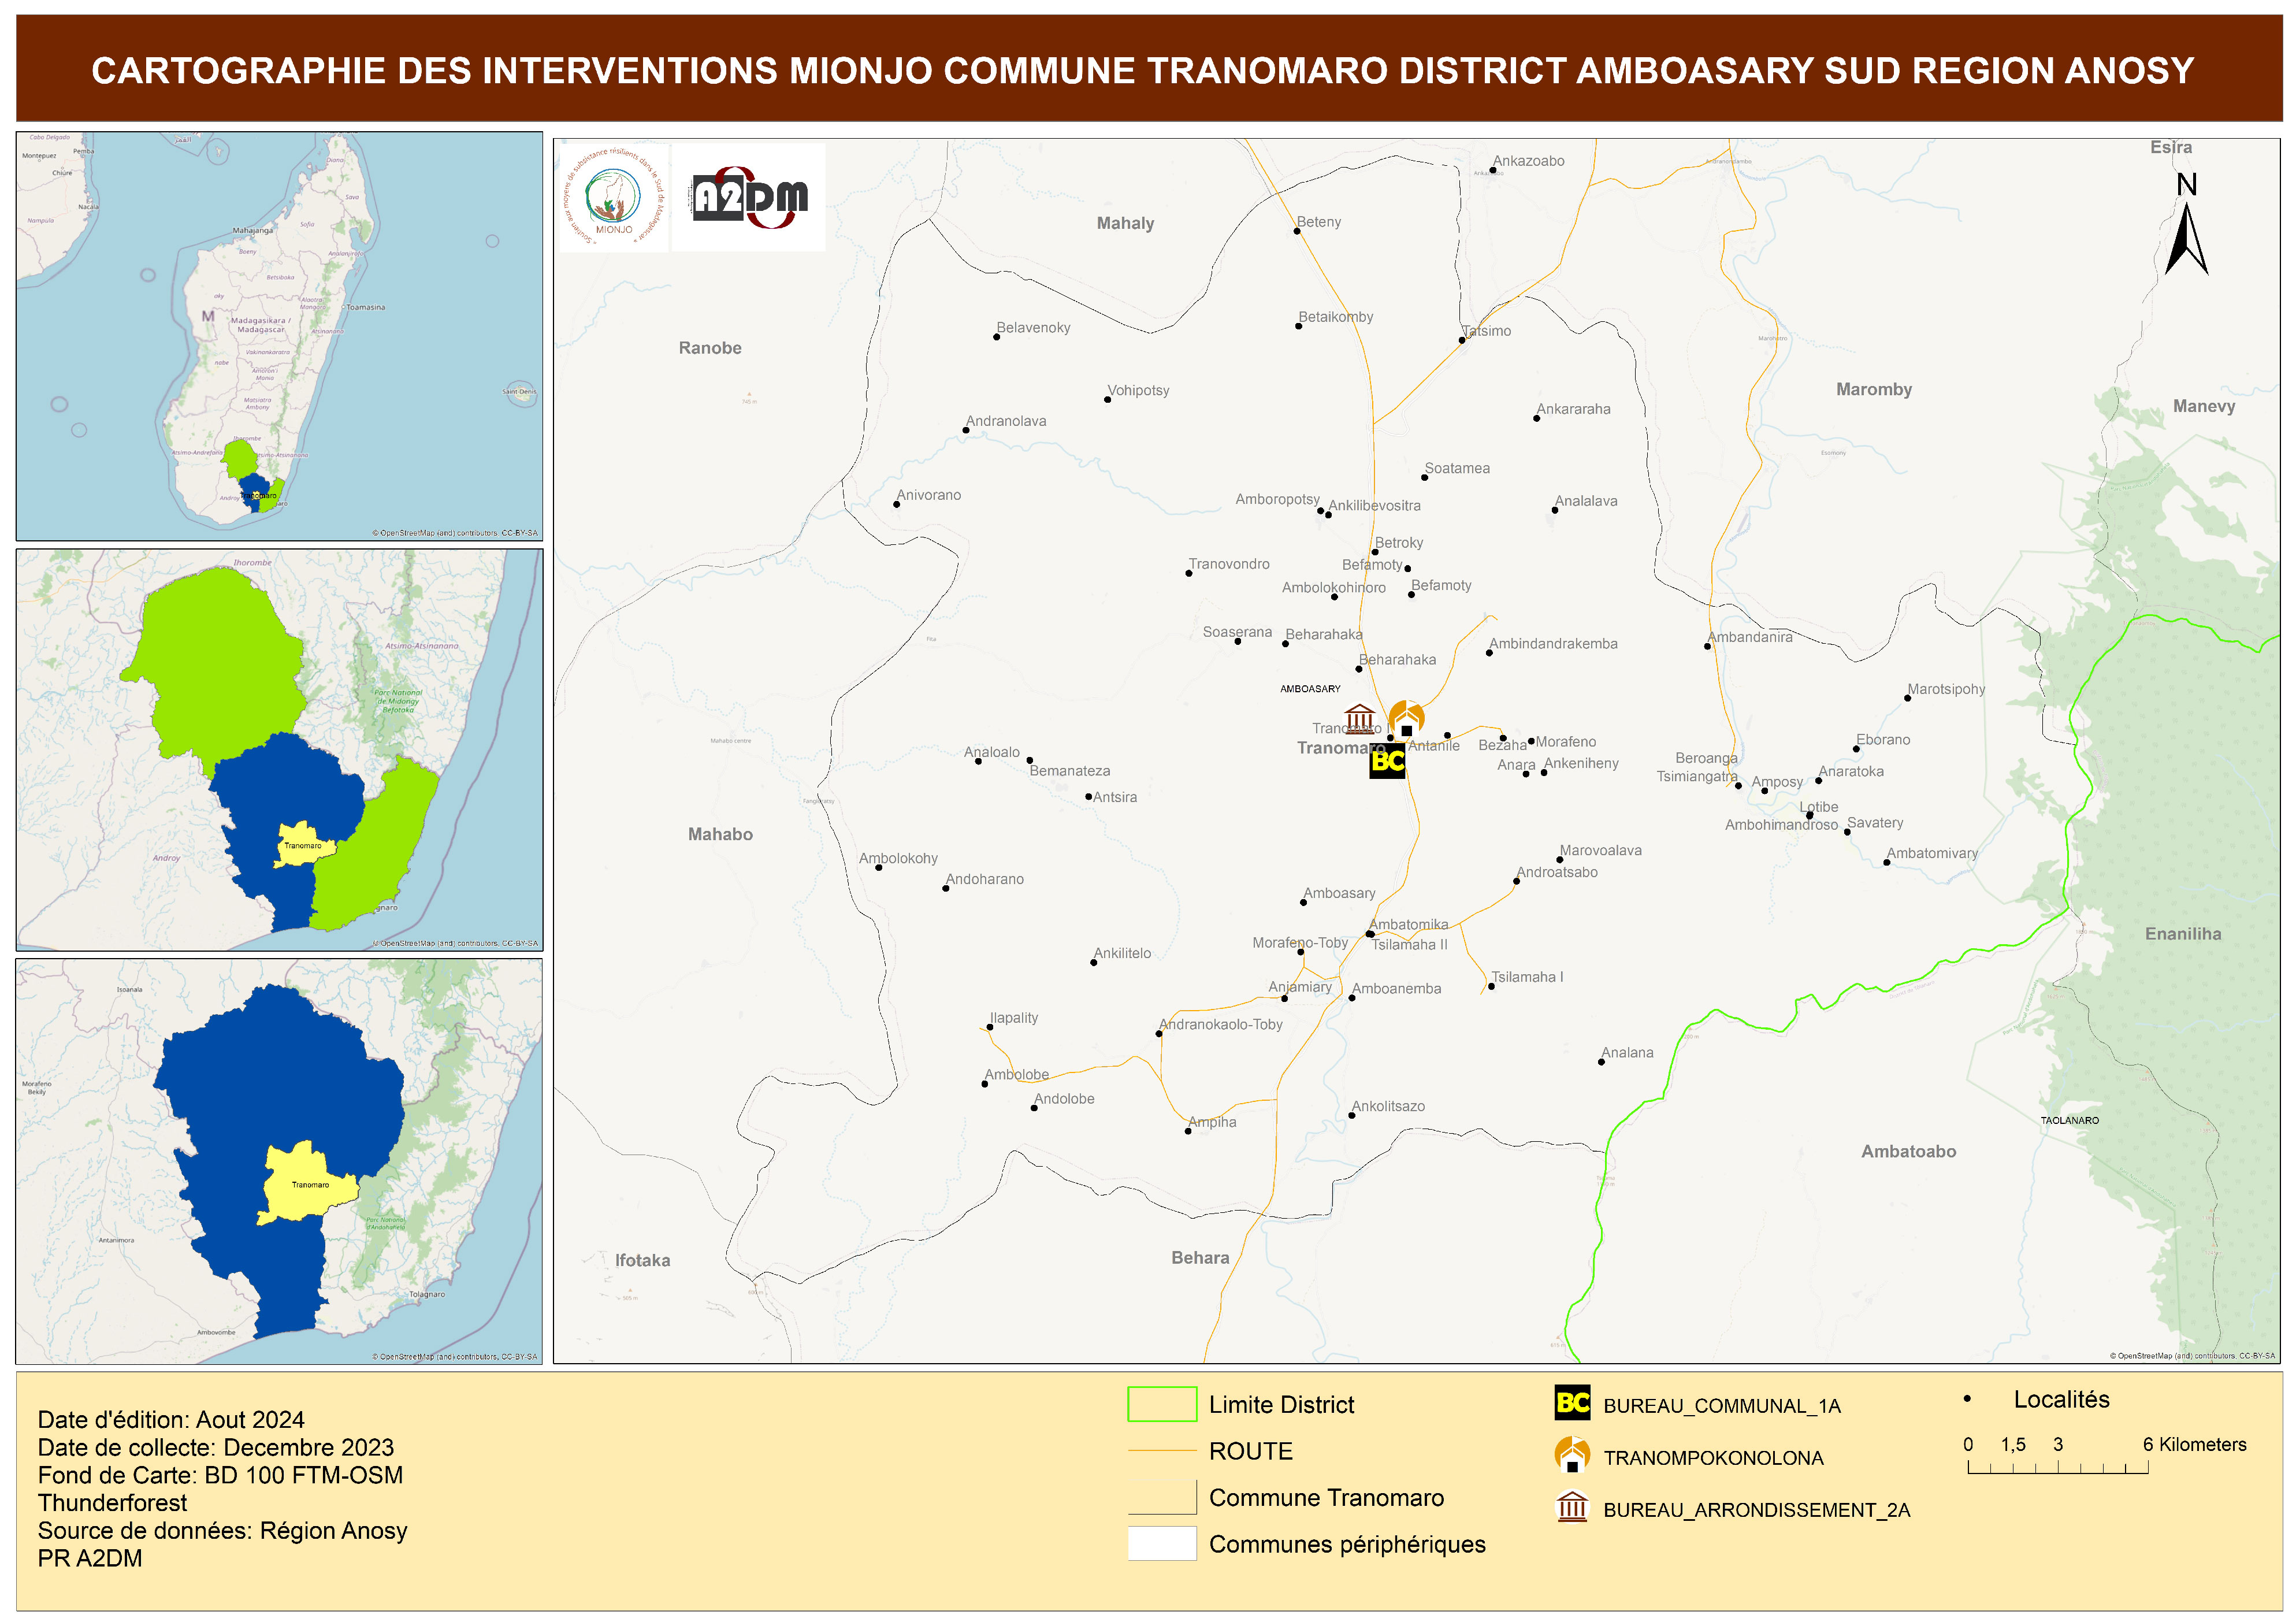Click the BC bureau communal icon on map
The height and width of the screenshot is (1622, 2296).
point(1387,761)
